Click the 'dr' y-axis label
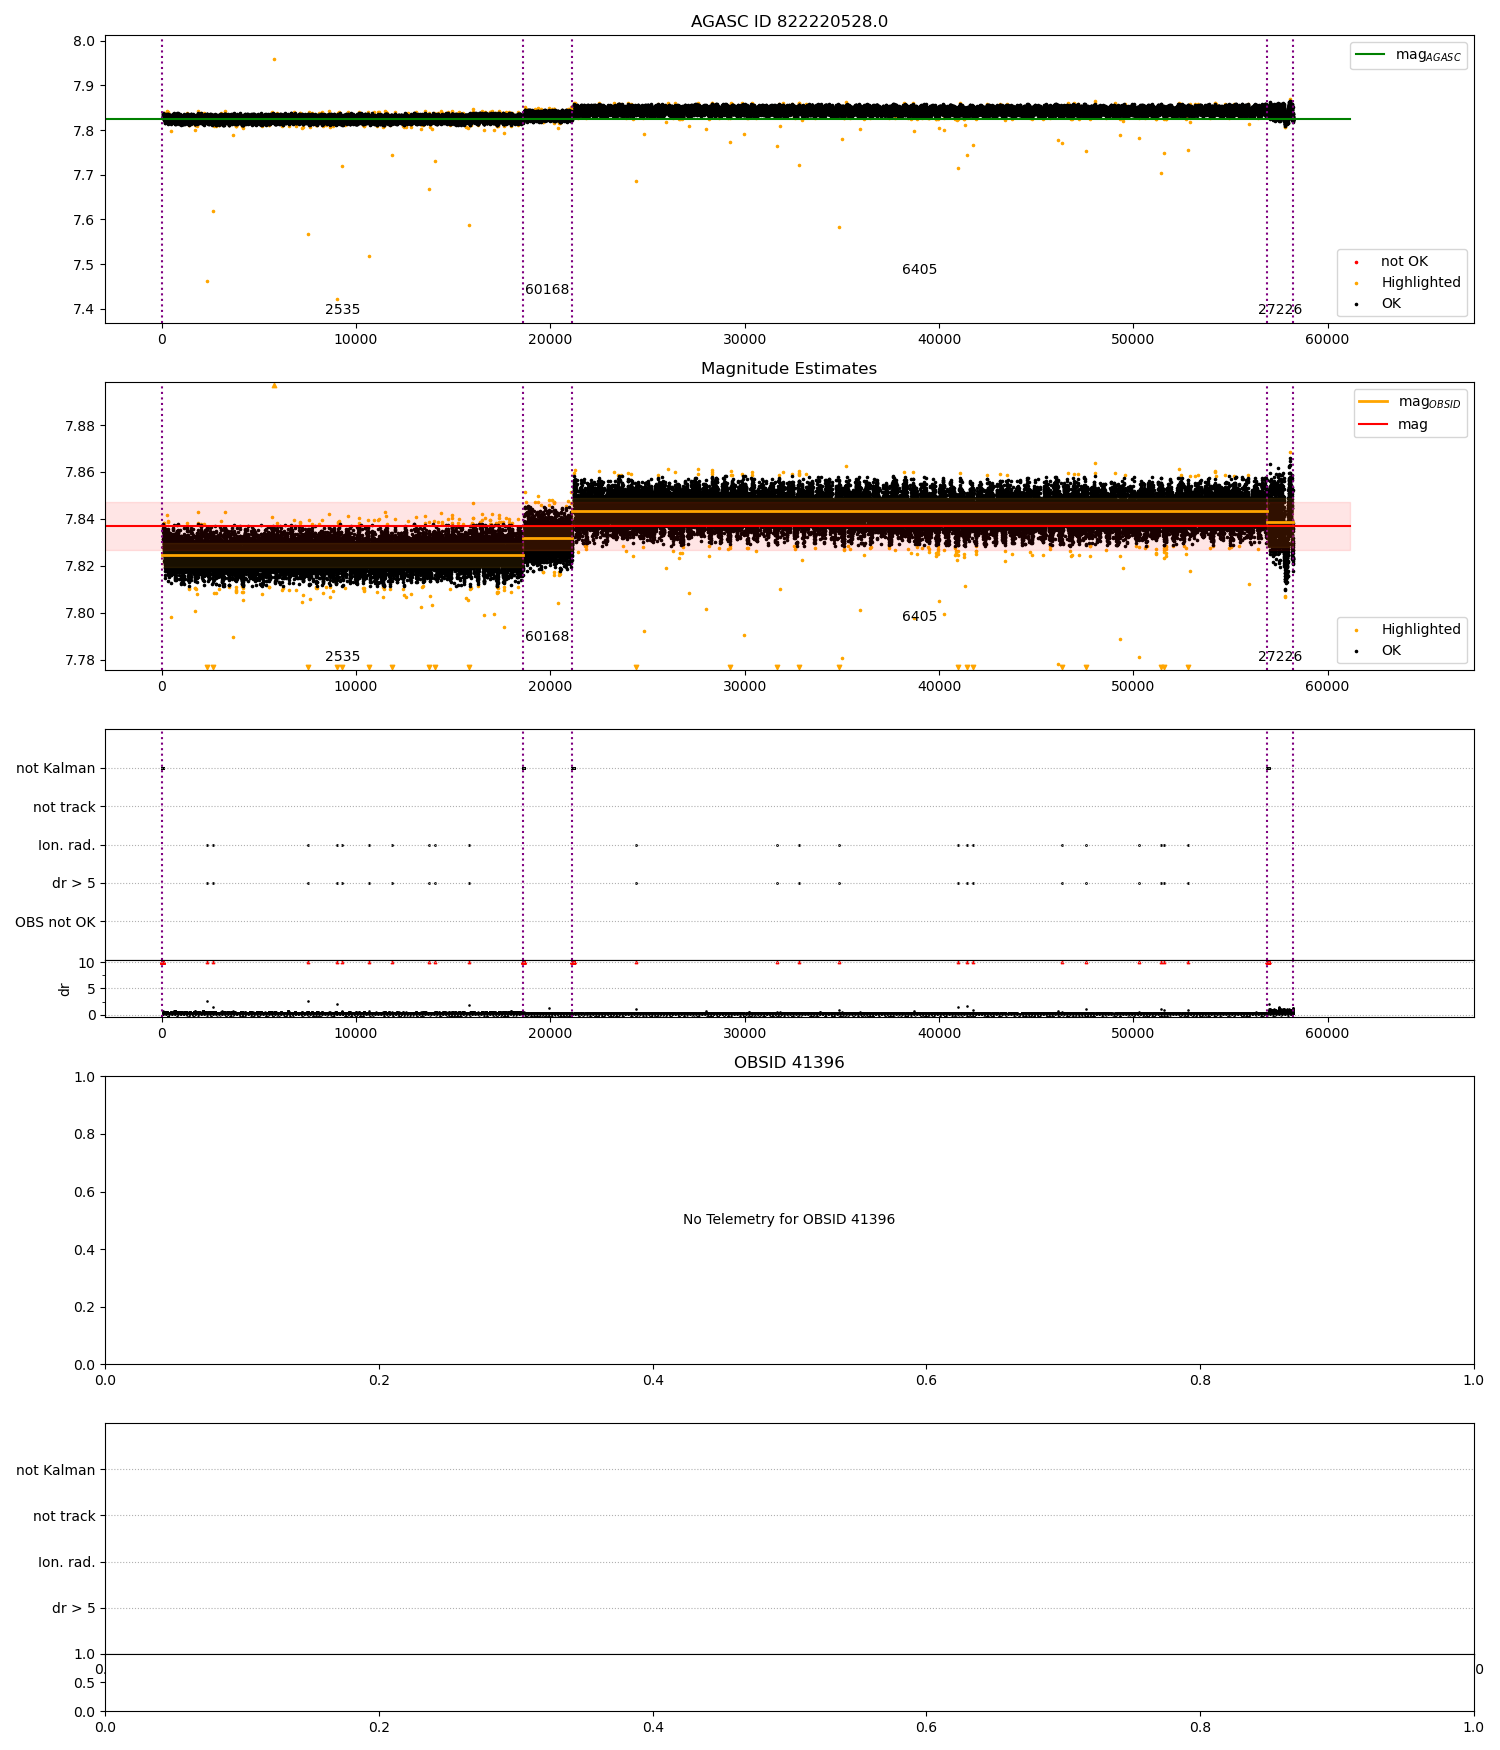This screenshot has height=1750, width=1500. [65, 989]
